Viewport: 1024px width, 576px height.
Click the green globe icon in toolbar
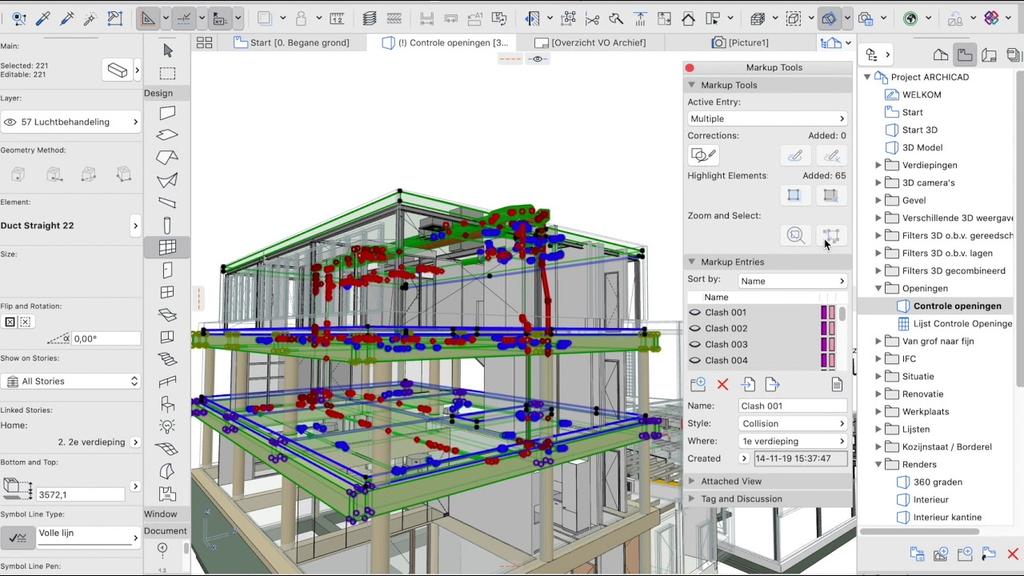(910, 18)
